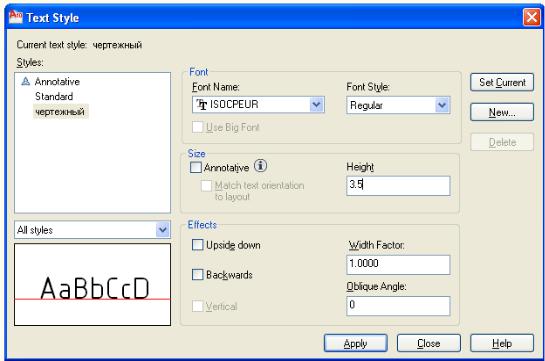Open the Font Name dropdown

pyautogui.click(x=316, y=105)
